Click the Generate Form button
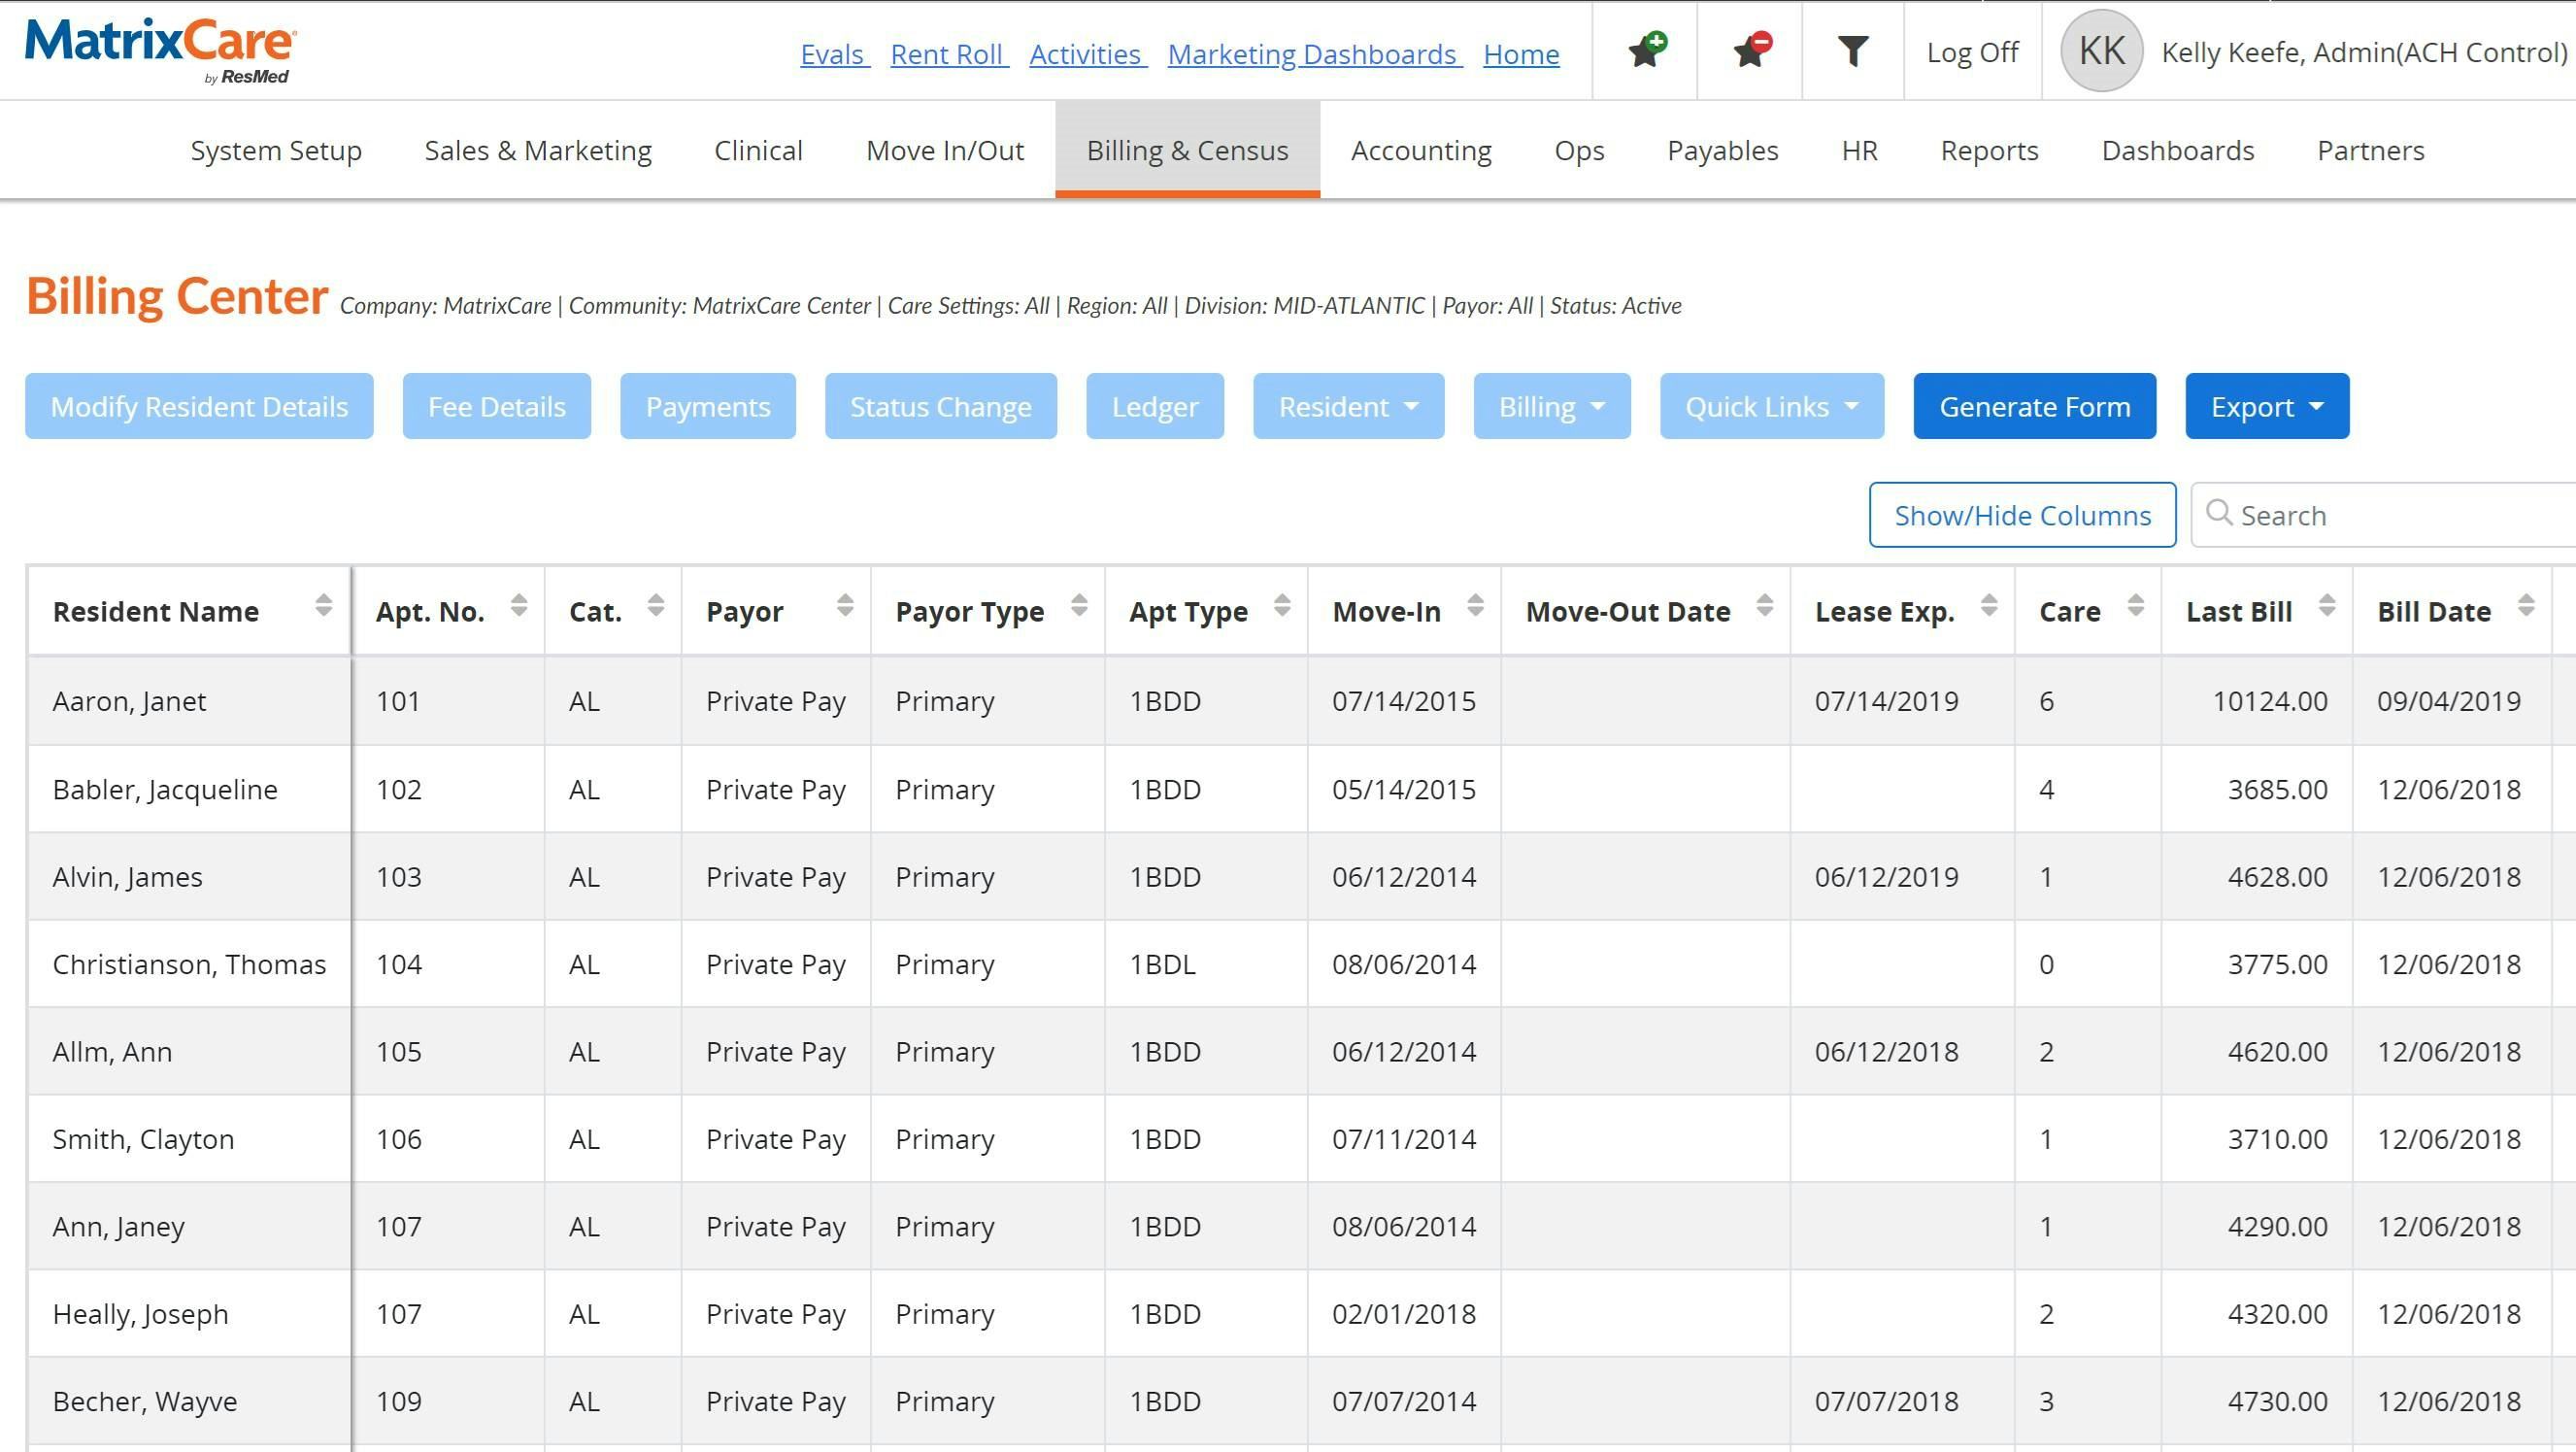Screen dimensions: 2576x1452 2034,406
